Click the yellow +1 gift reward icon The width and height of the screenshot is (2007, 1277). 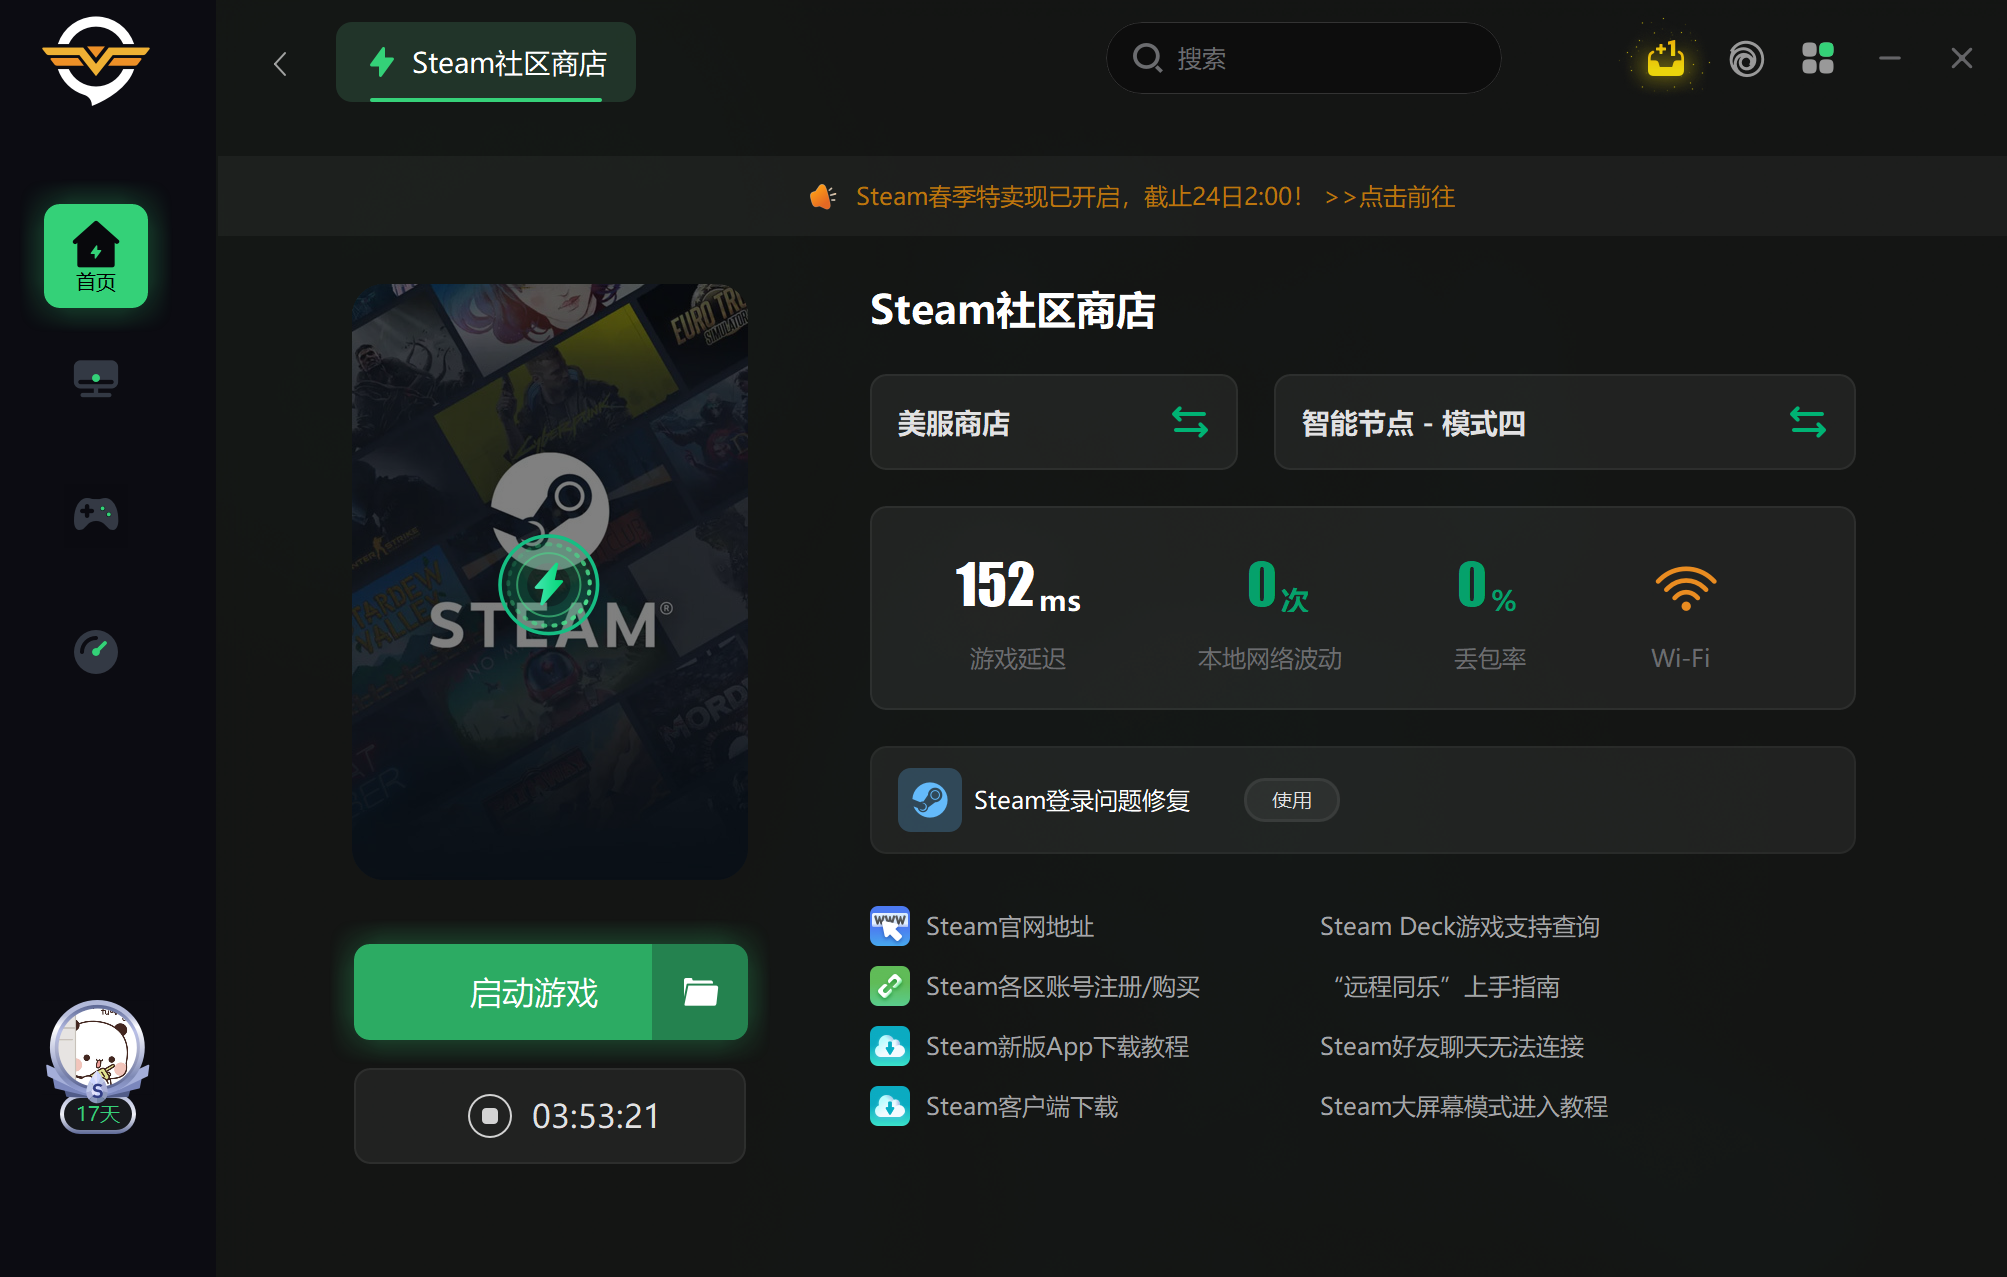coord(1665,59)
